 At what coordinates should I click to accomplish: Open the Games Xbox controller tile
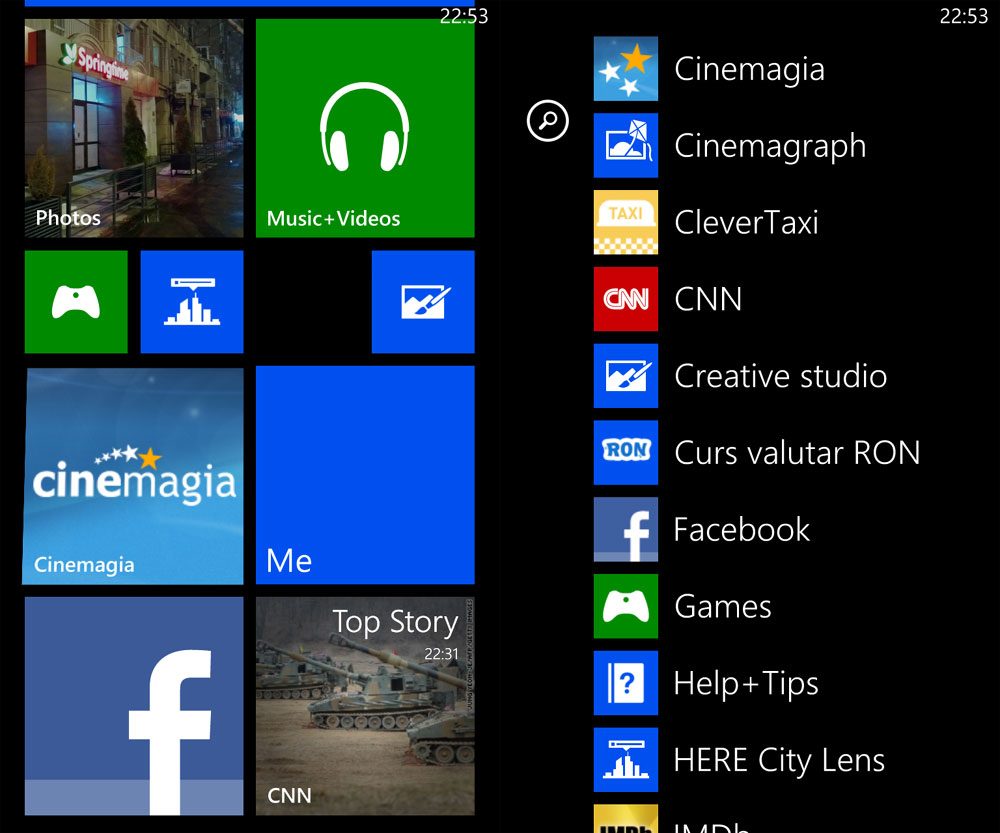click(x=76, y=302)
